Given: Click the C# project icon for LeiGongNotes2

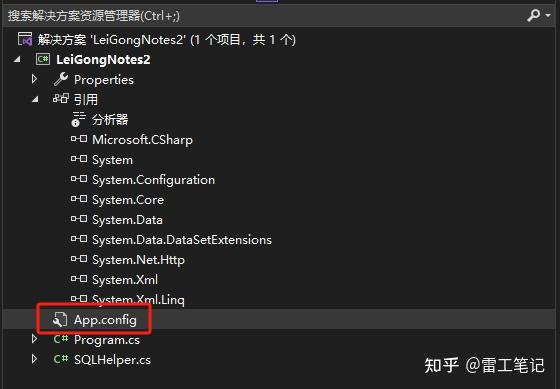Looking at the screenshot, I should [x=42, y=59].
